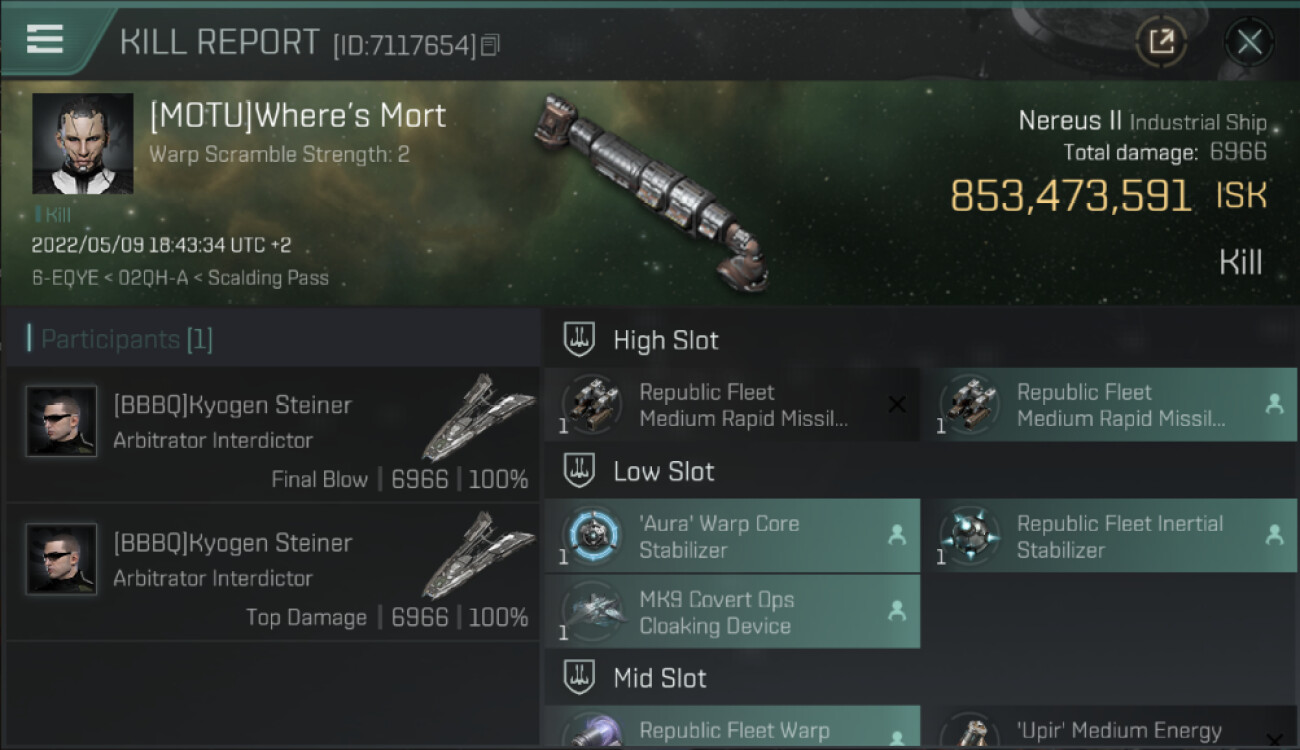This screenshot has height=750, width=1300.
Task: Select the 'Upir' Medium Energy module
Action: [1108, 732]
